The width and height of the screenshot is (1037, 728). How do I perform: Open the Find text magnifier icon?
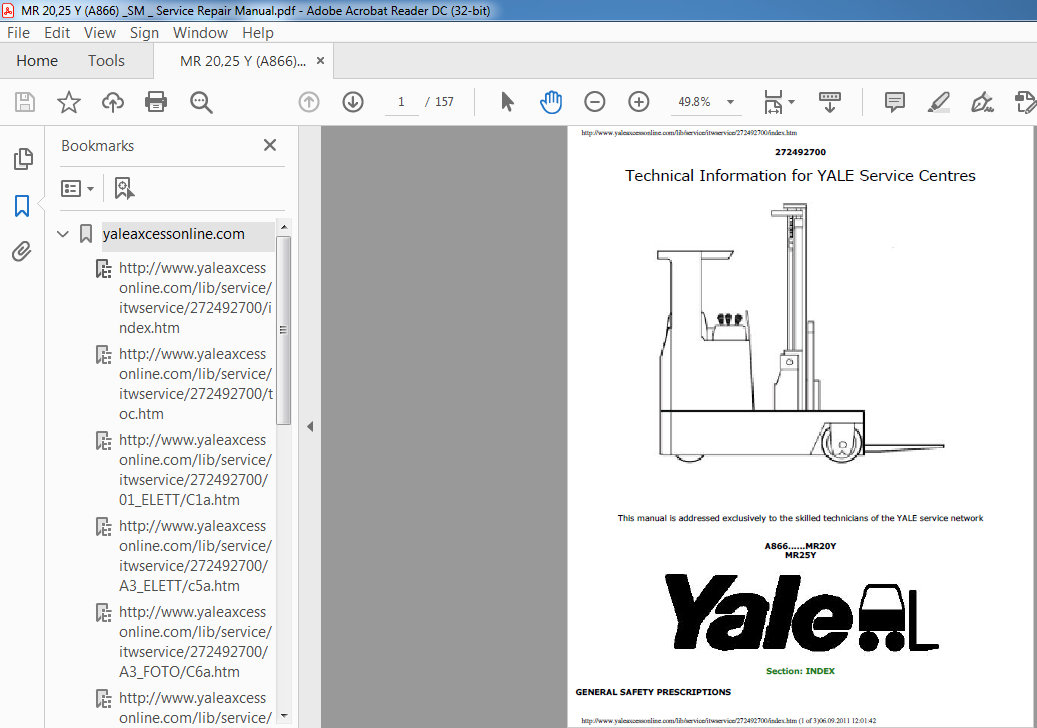click(x=201, y=102)
